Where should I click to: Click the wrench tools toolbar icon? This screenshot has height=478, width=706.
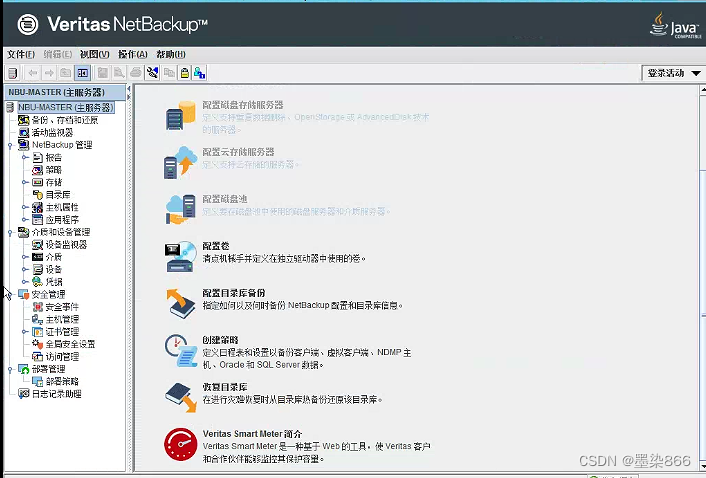[153, 73]
